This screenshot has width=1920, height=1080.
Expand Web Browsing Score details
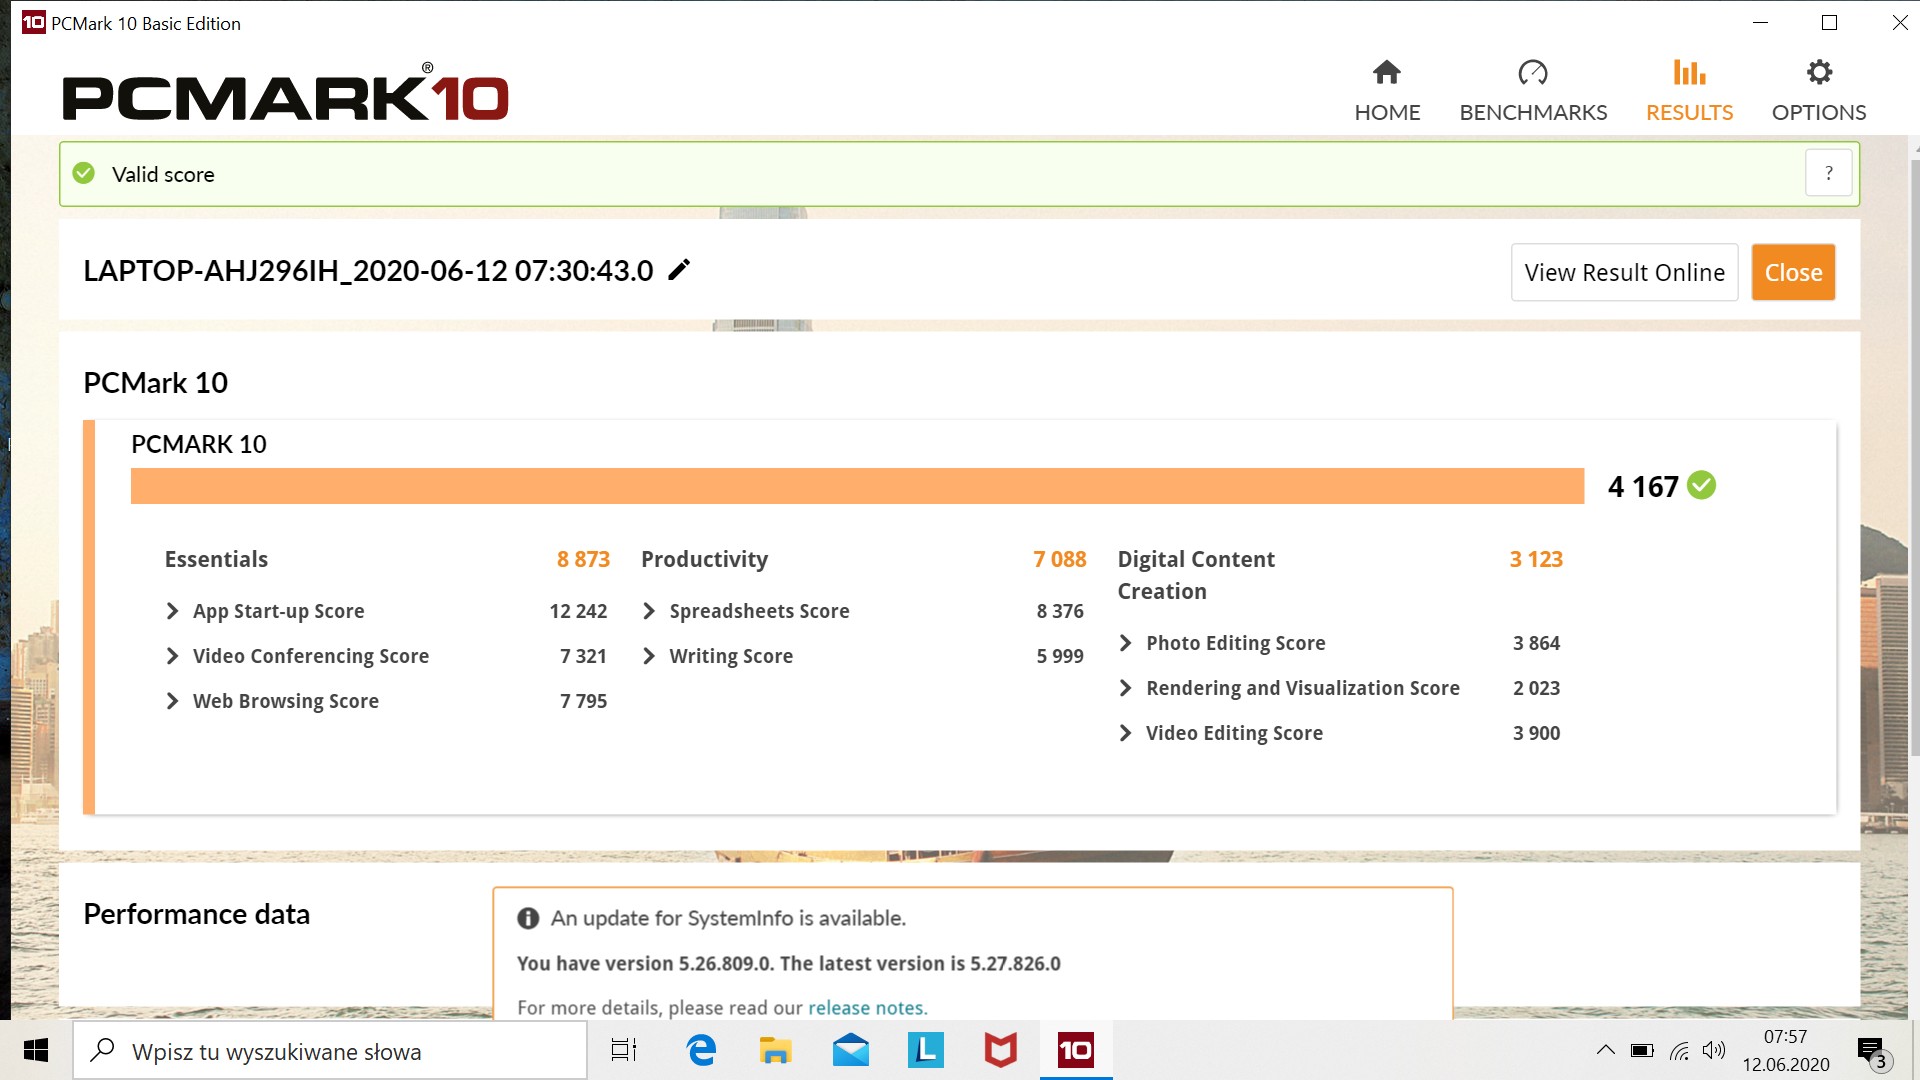(x=173, y=701)
